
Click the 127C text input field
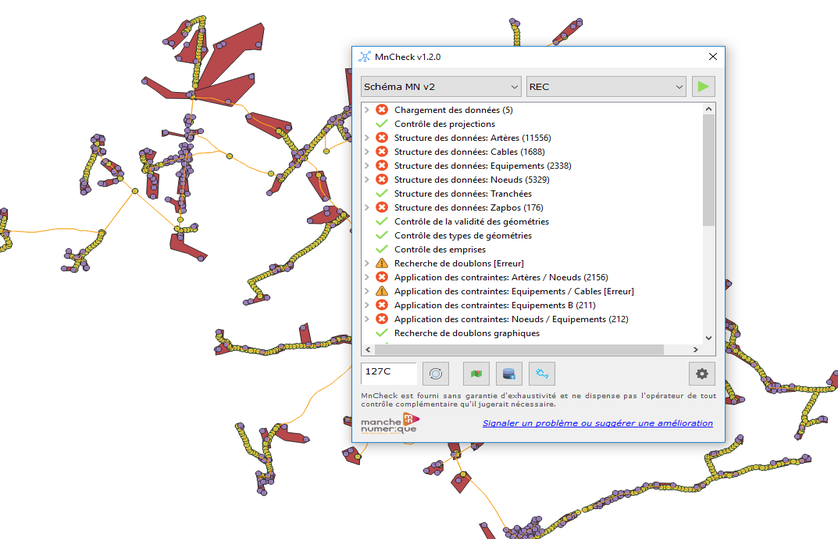click(x=388, y=372)
